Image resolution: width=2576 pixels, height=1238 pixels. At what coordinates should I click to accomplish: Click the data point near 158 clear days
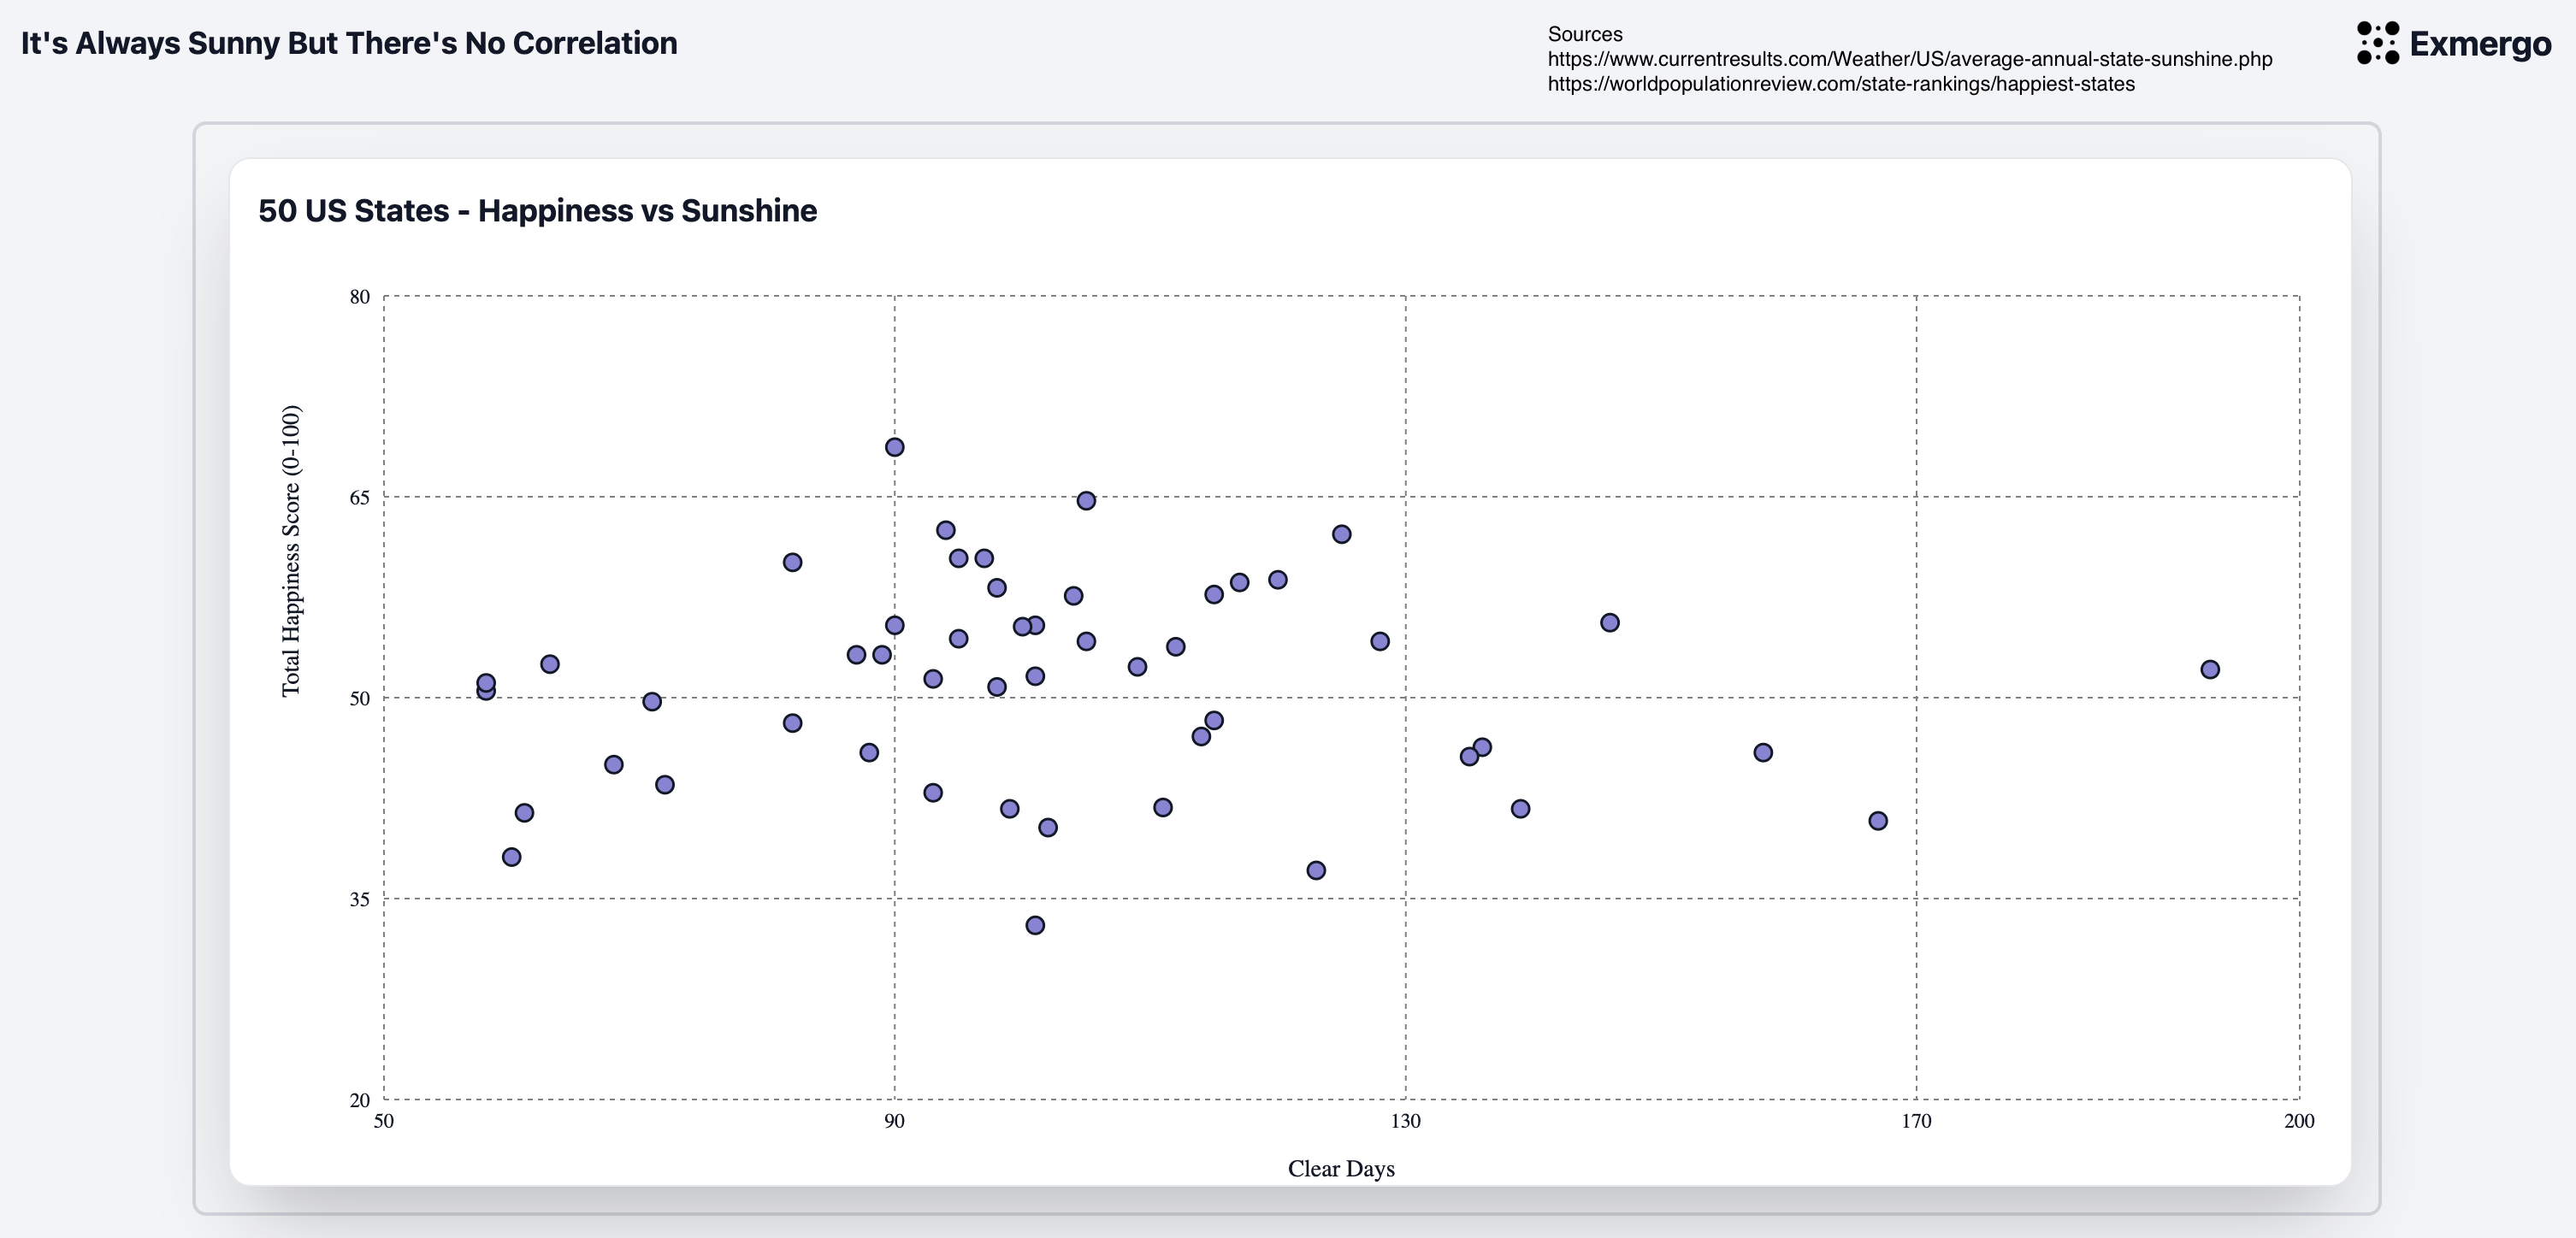(x=1763, y=752)
